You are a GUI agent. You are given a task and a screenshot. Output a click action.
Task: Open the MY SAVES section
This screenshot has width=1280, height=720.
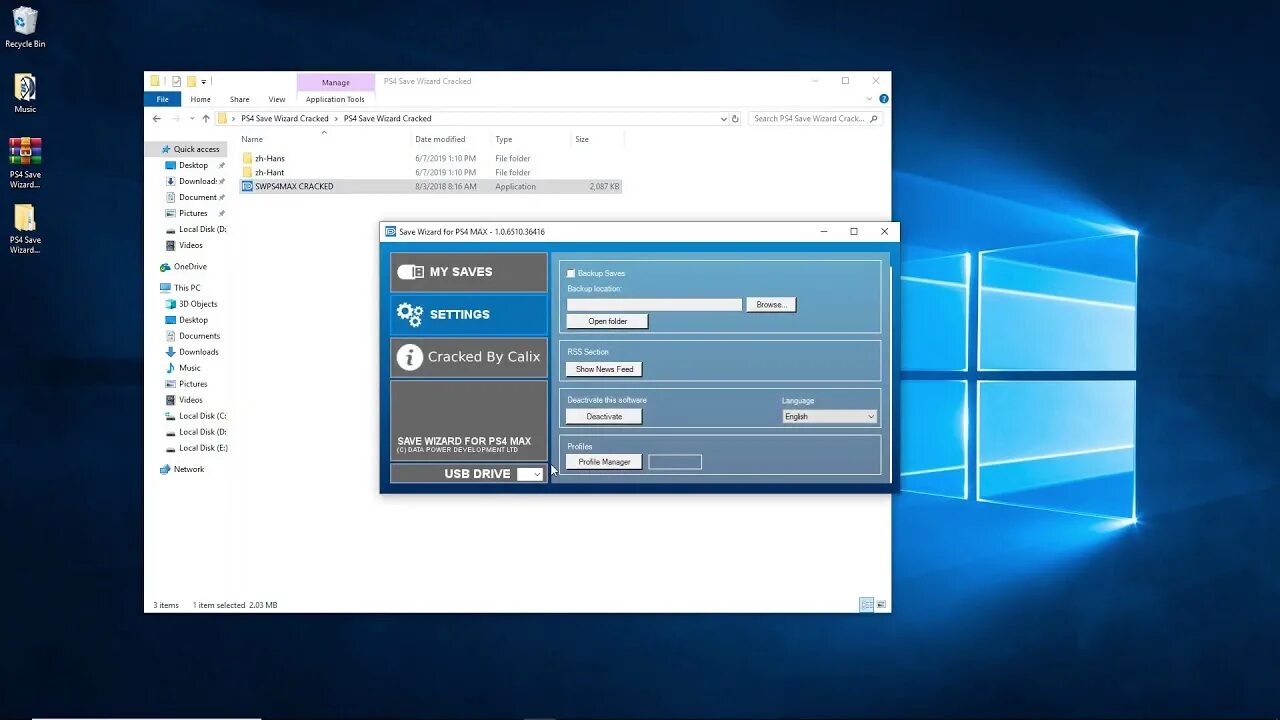tap(469, 272)
